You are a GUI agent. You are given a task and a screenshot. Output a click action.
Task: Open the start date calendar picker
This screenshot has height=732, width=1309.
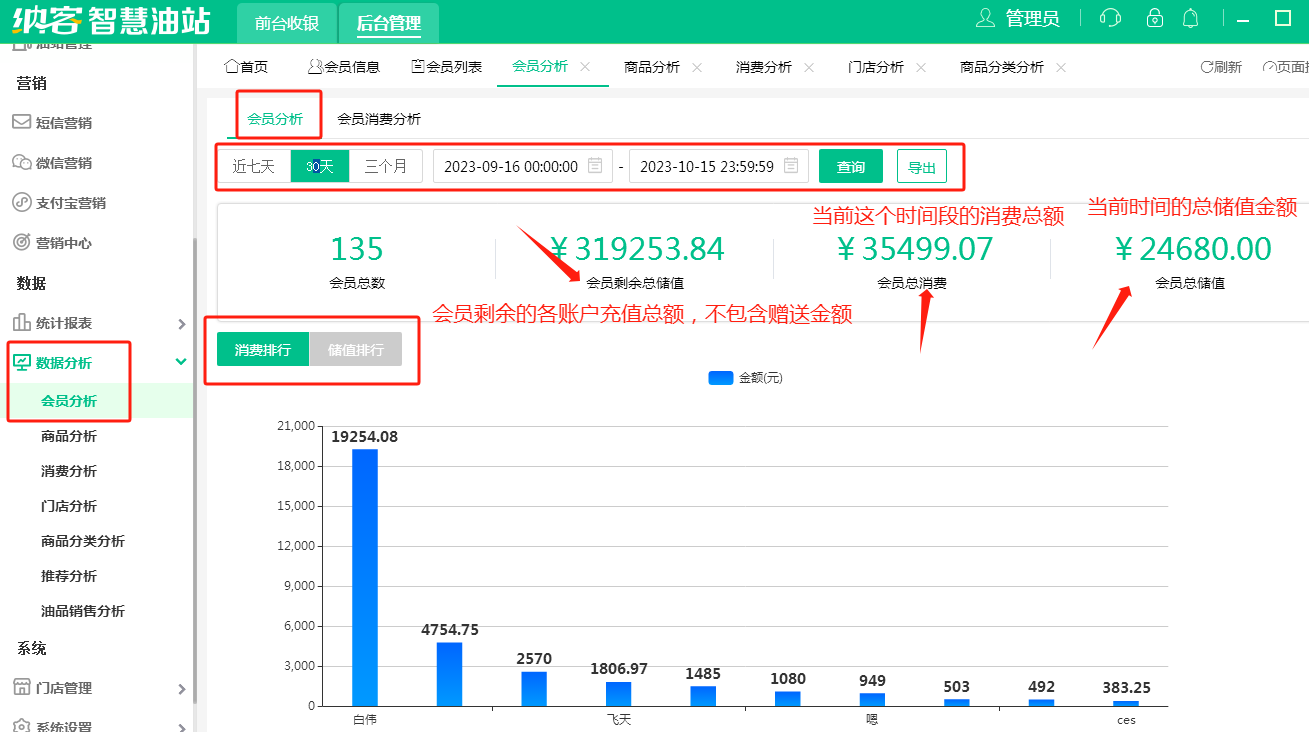tap(595, 166)
